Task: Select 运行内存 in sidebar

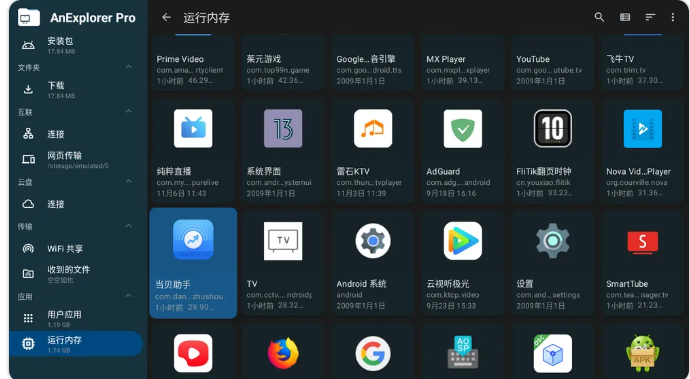Action: [76, 344]
